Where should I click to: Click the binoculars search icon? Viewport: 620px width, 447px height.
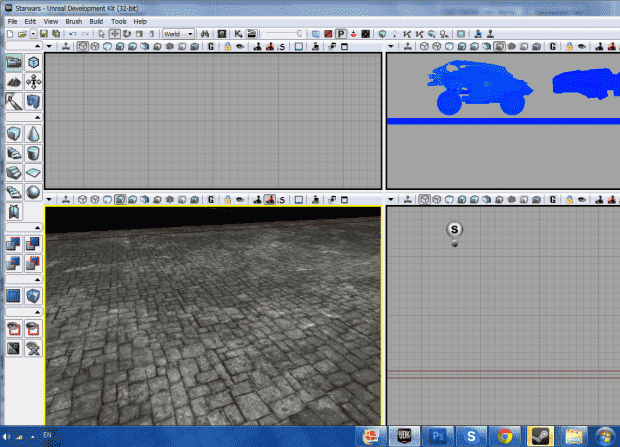point(204,33)
